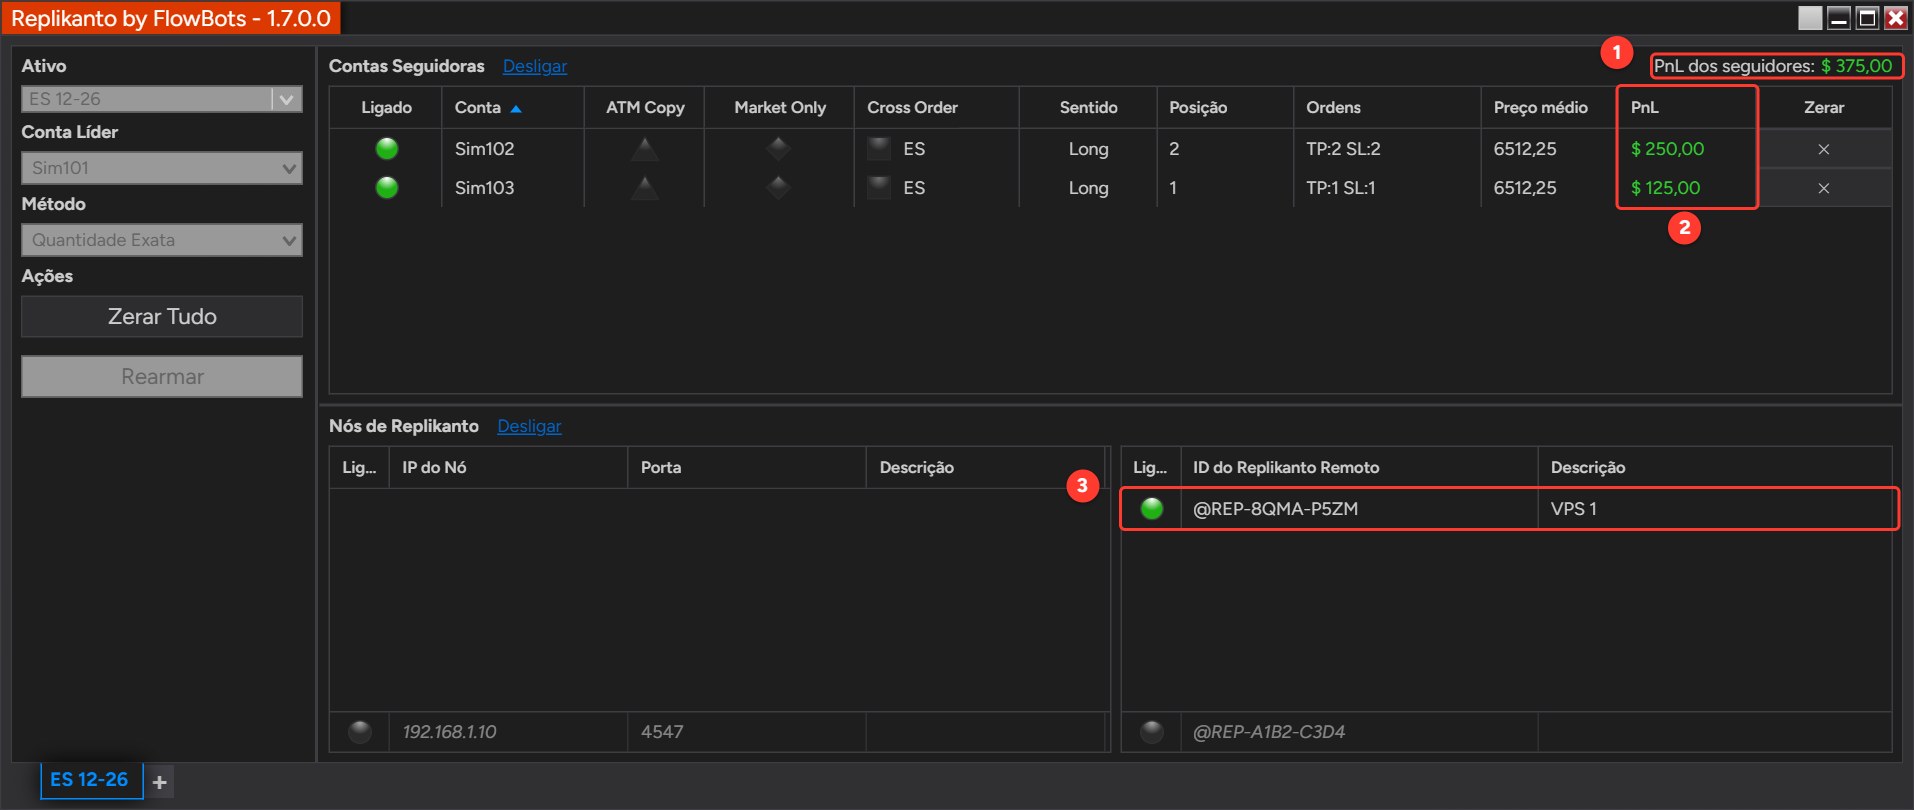The image size is (1914, 810).
Task: Flatten Sim102 with its Zerar X
Action: (1824, 149)
